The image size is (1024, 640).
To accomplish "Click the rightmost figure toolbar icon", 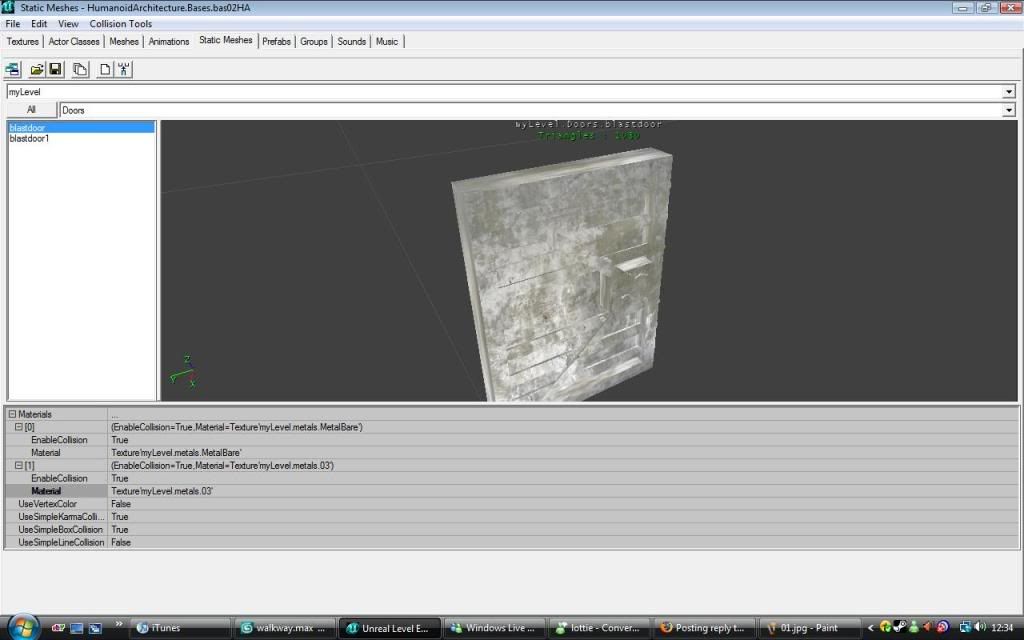I will (124, 69).
